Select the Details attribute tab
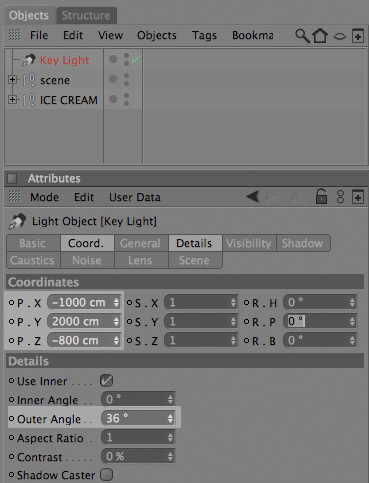The image size is (369, 483). pos(195,243)
